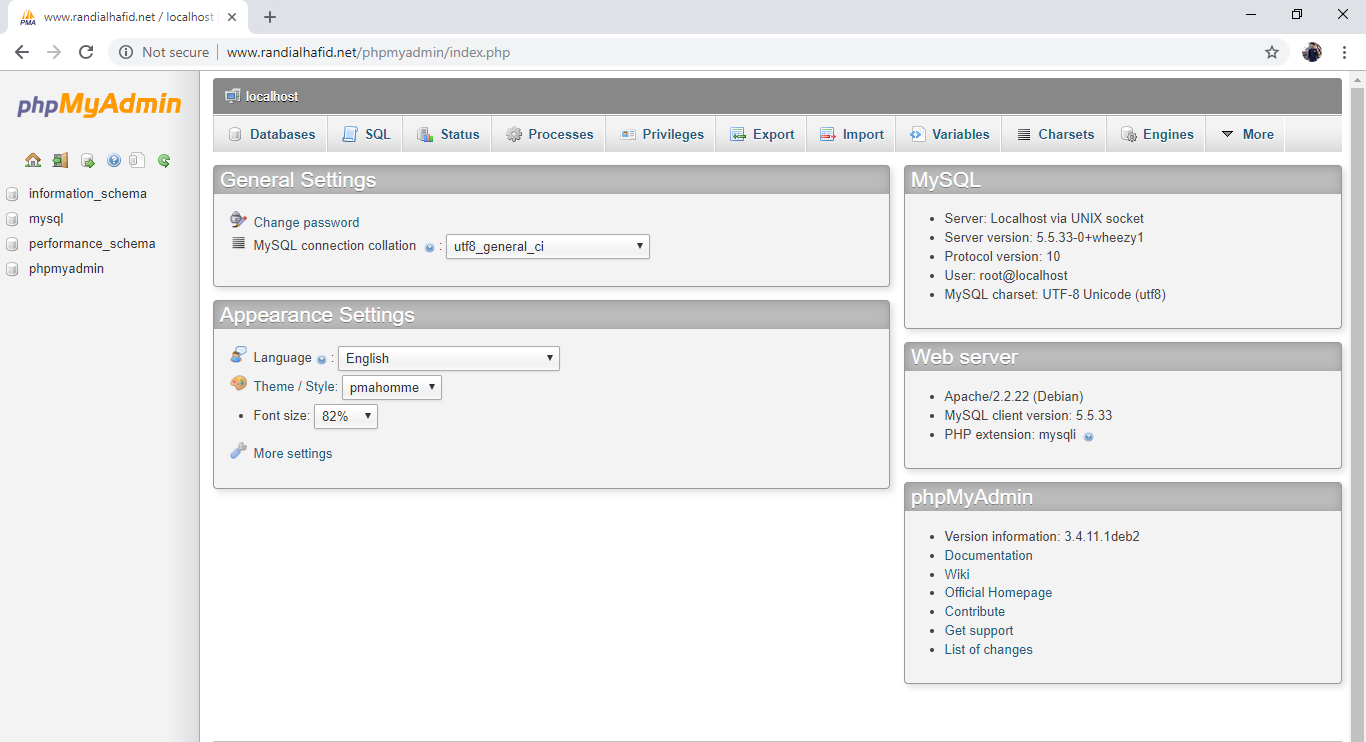This screenshot has width=1366, height=742.
Task: Click Server version 5.5.33-0+wheezy1 text
Action: [x=1044, y=237]
